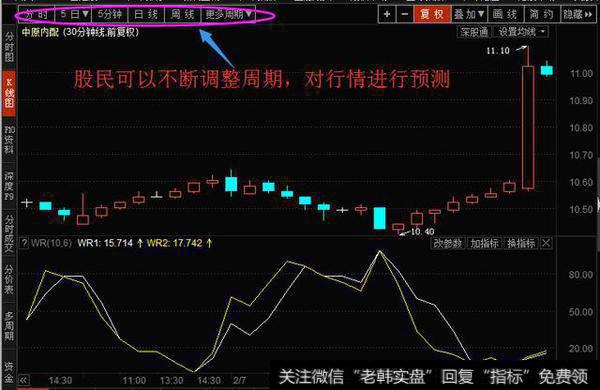Select K线图 in left sidebar
600x390 pixels.
tap(8, 93)
